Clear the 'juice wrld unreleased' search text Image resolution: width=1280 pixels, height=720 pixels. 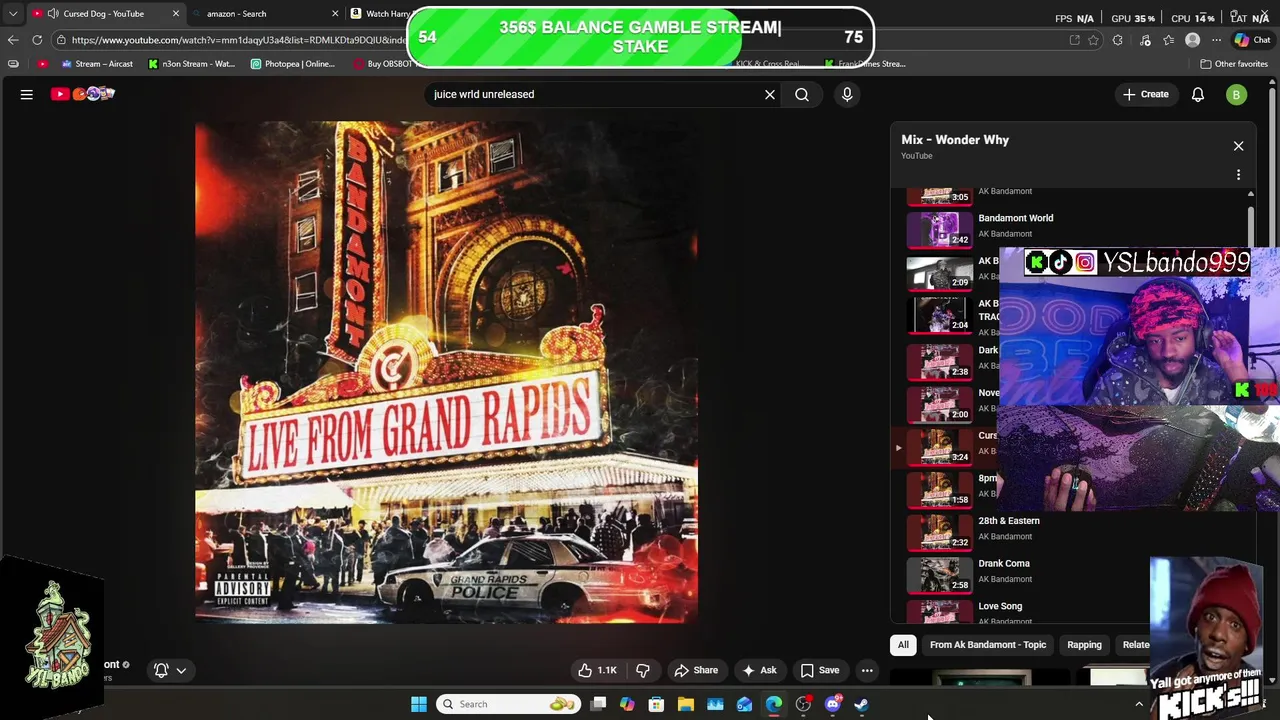click(x=770, y=94)
